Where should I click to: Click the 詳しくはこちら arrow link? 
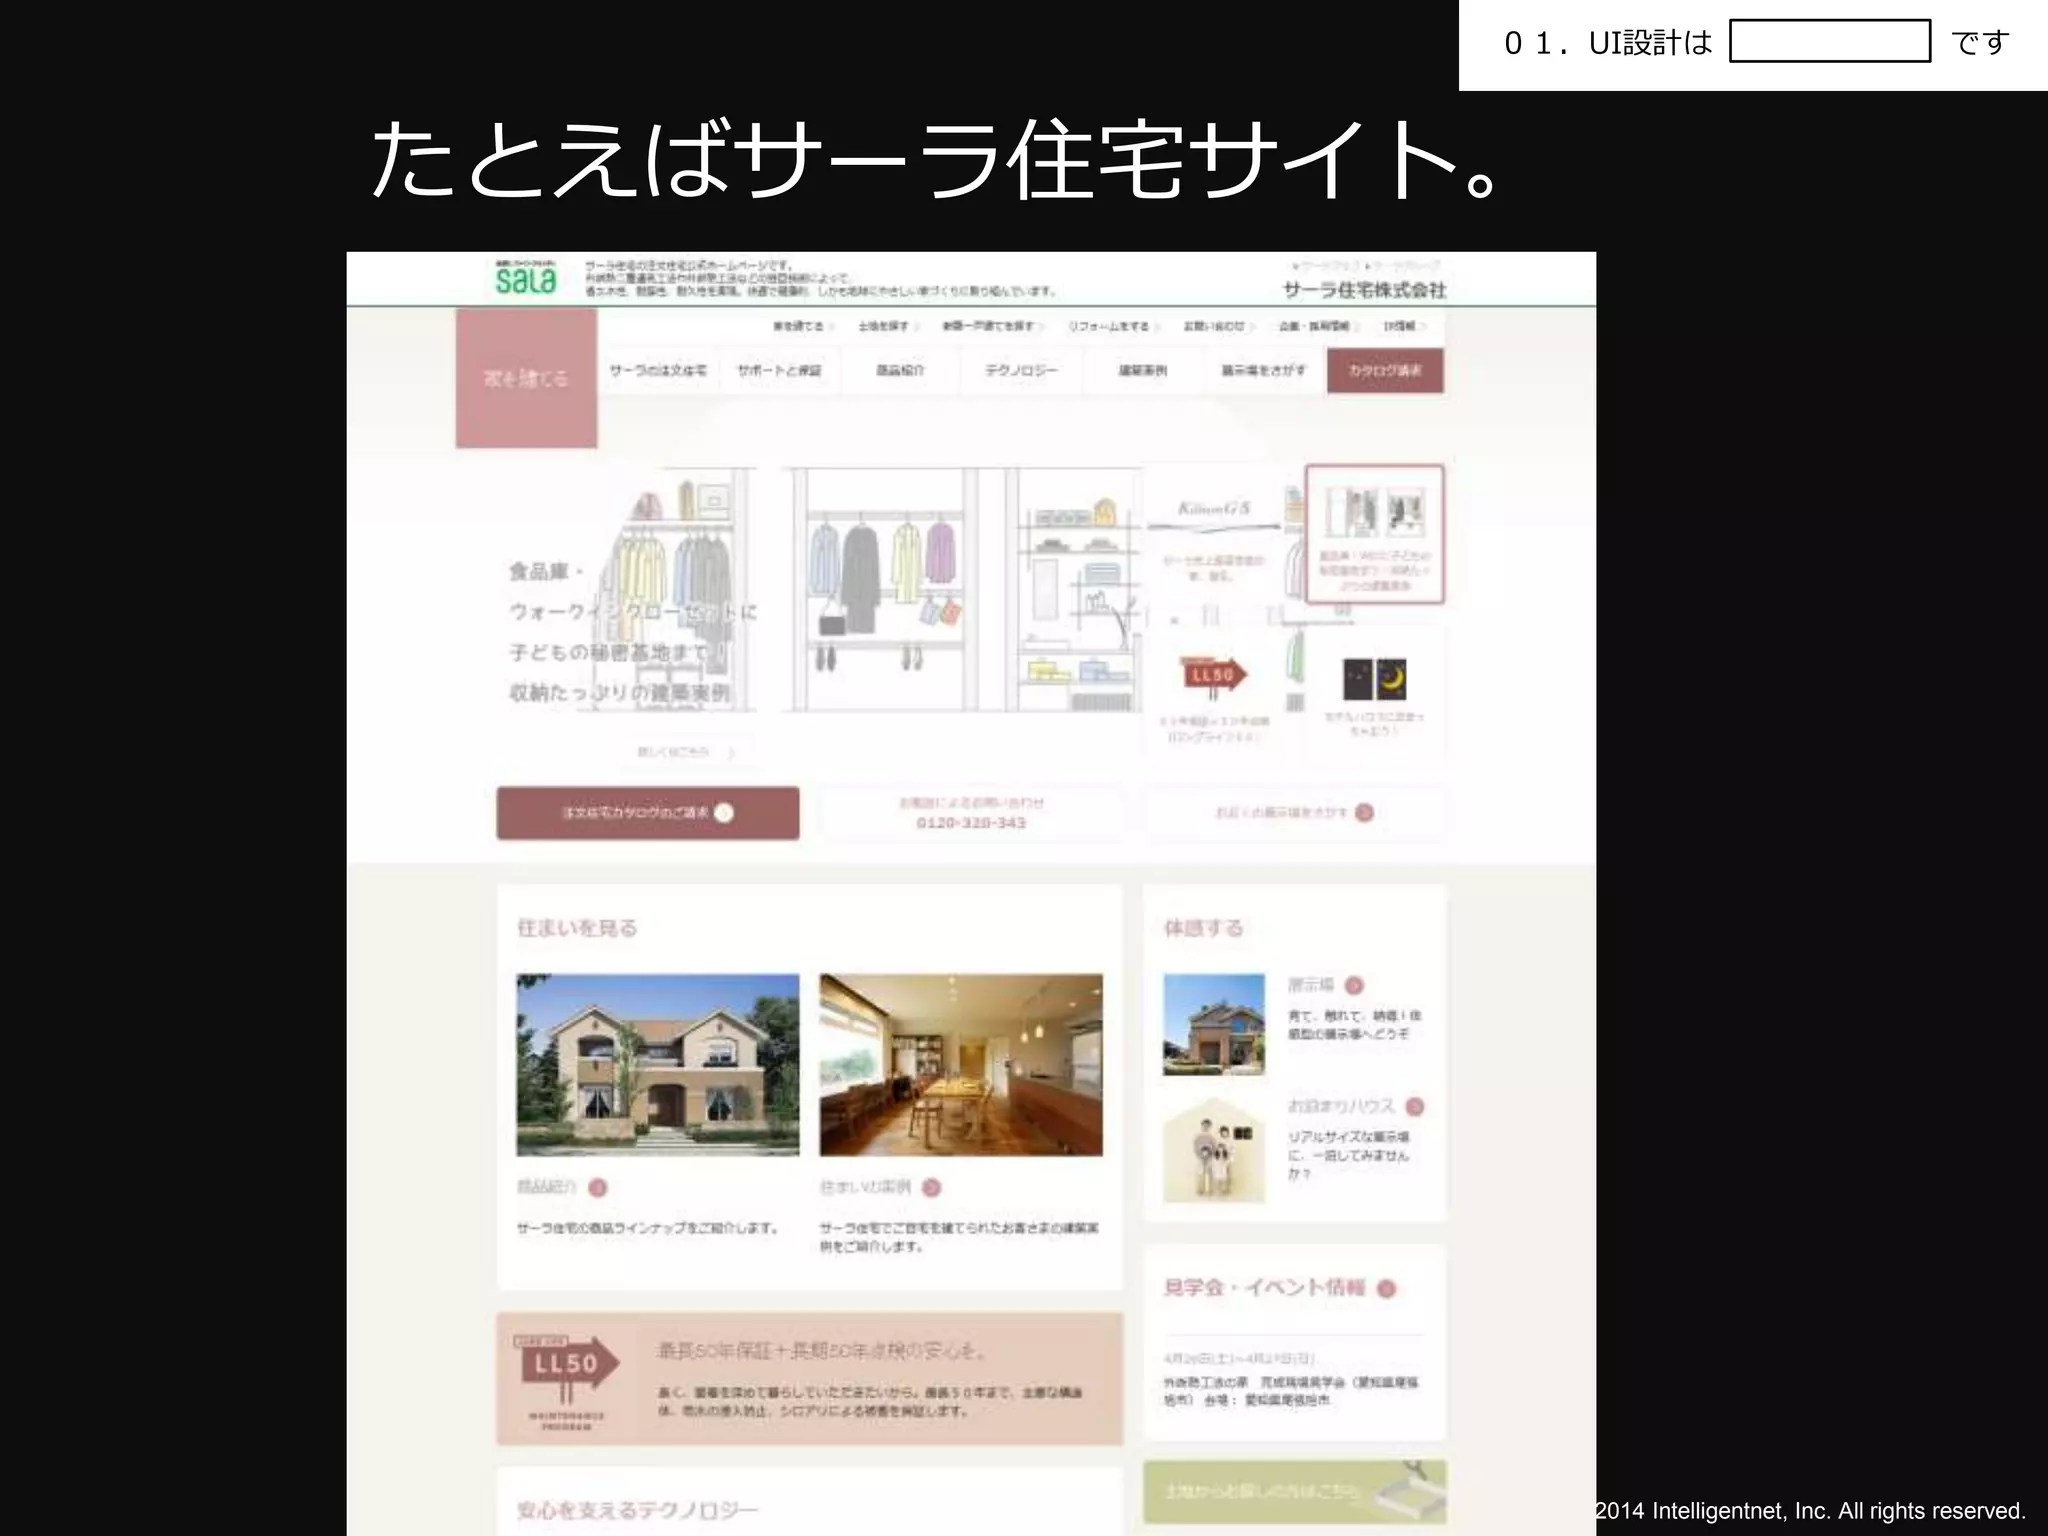pyautogui.click(x=686, y=752)
